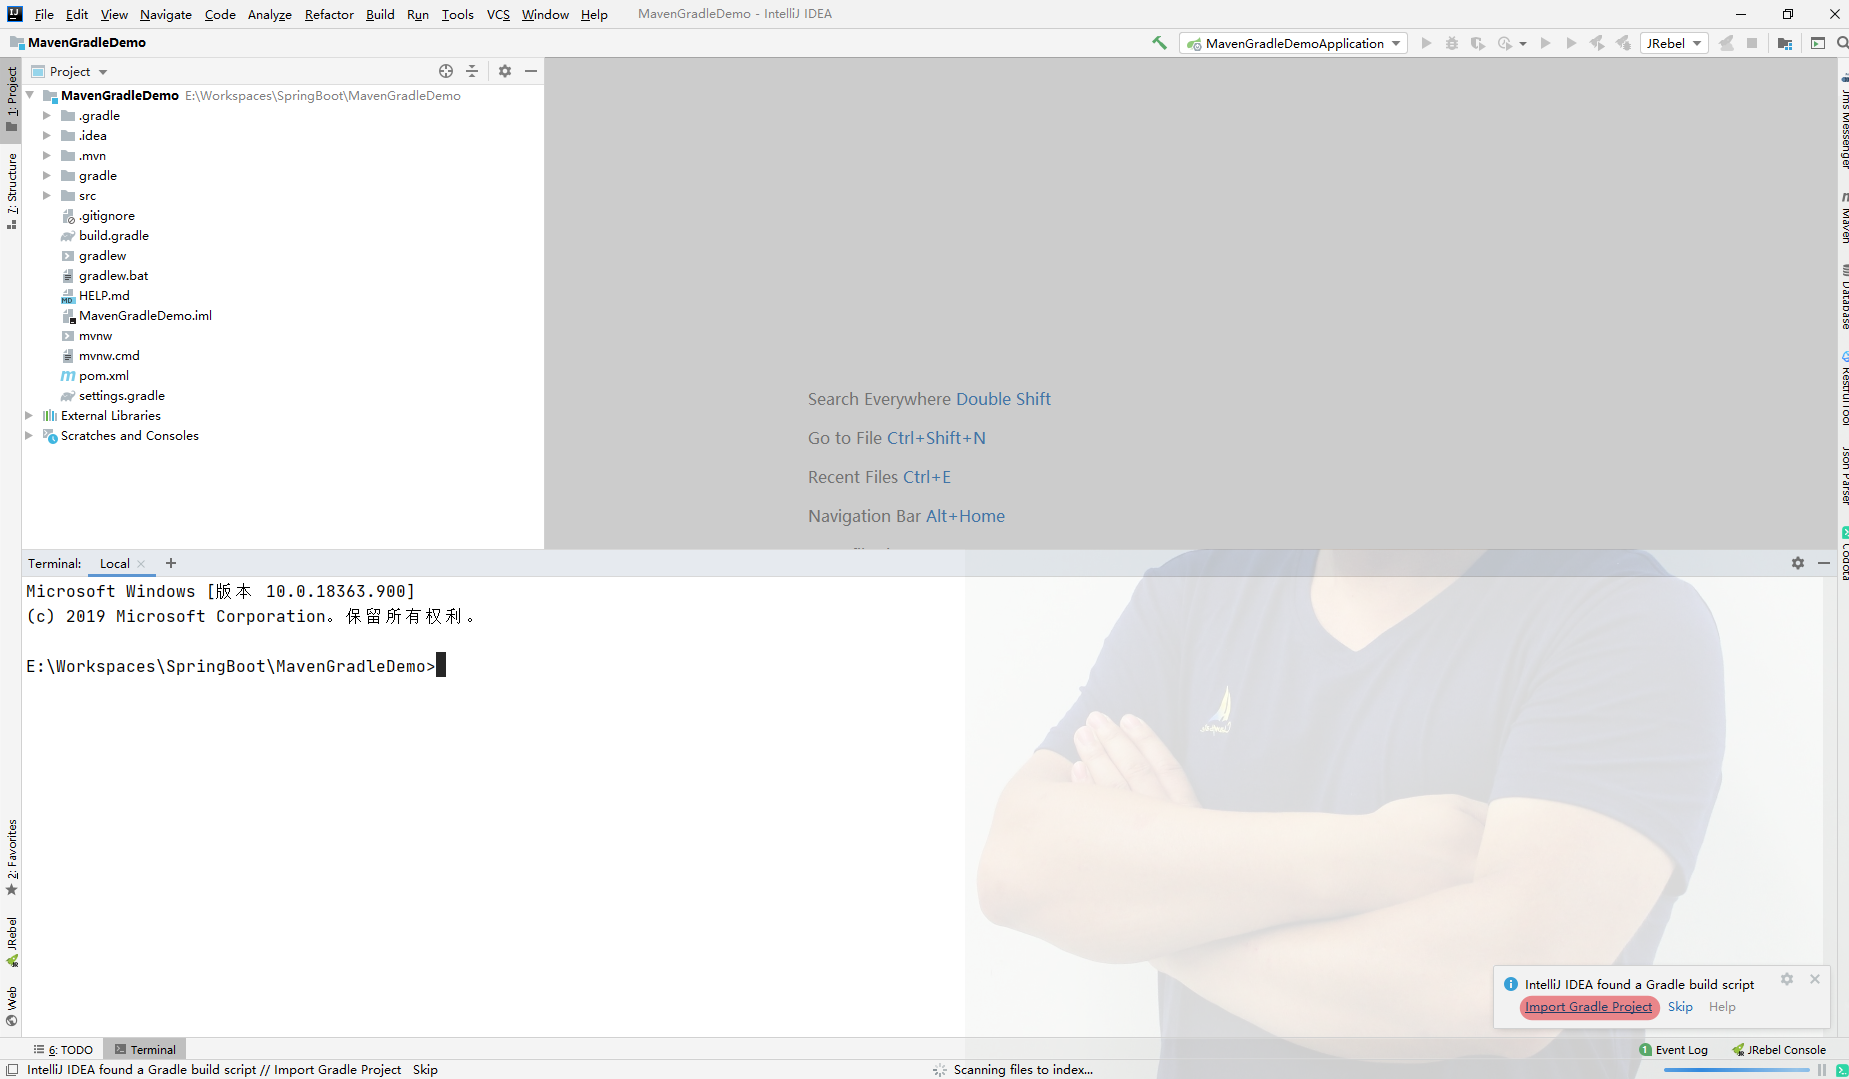Click the Build Project hammer icon
The height and width of the screenshot is (1079, 1849).
[x=1159, y=43]
